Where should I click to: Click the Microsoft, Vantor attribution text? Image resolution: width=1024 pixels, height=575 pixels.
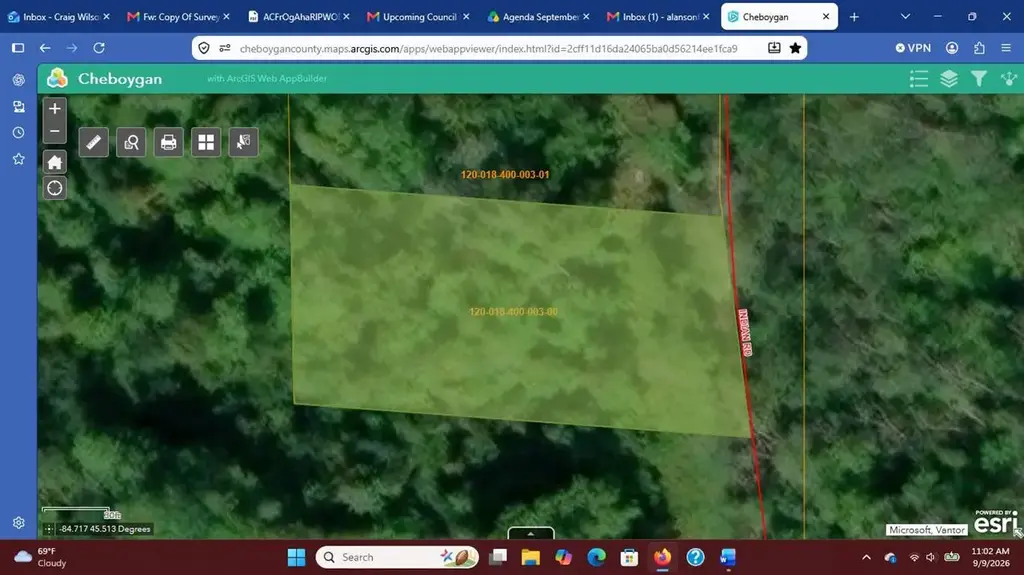[927, 530]
